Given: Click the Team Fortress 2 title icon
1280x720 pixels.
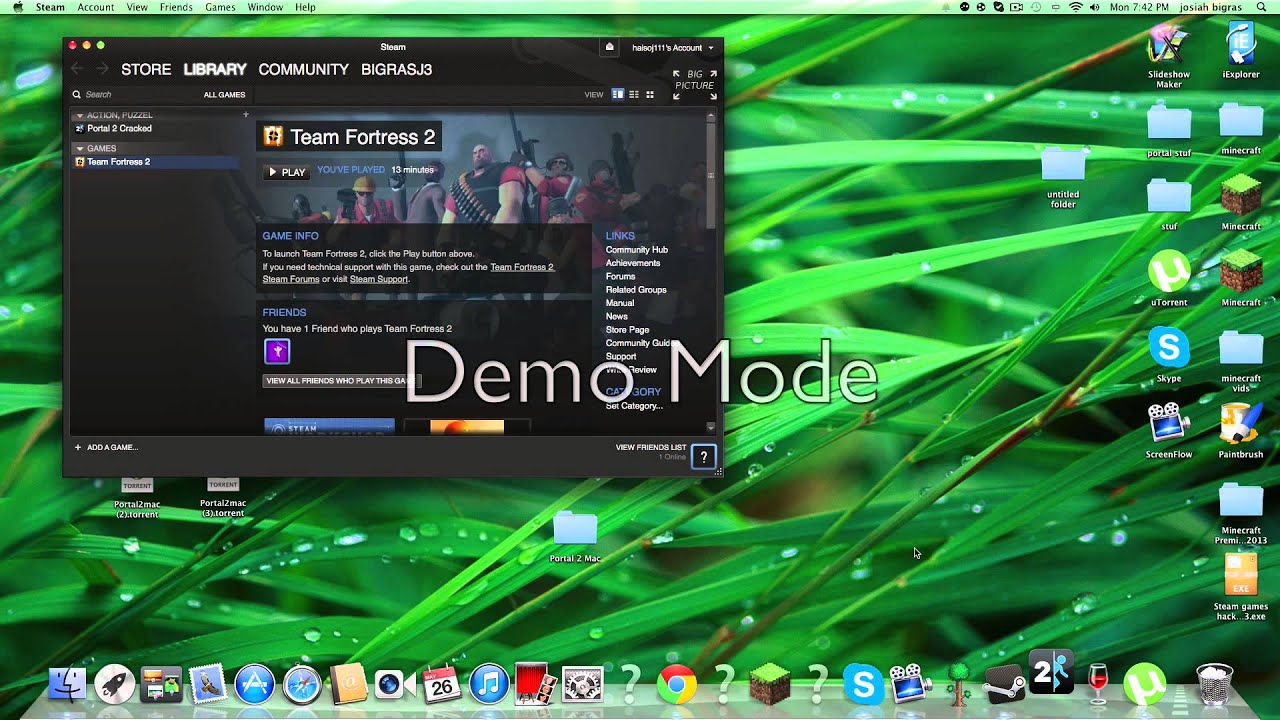Looking at the screenshot, I should (273, 137).
